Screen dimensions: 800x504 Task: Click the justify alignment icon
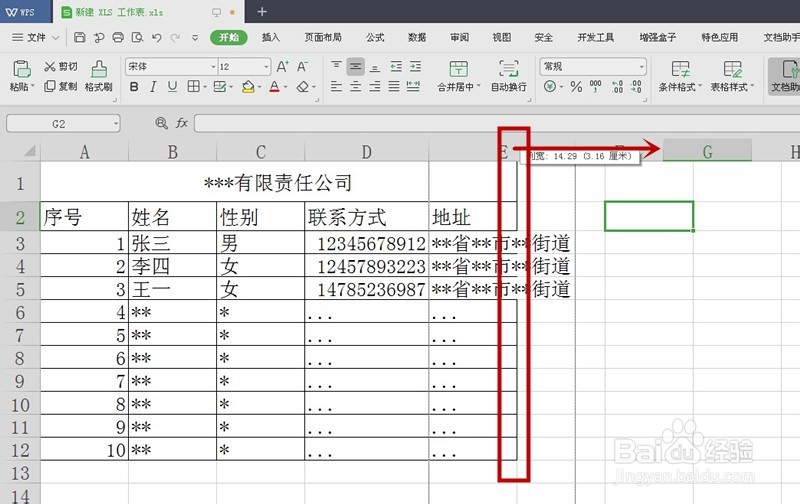coord(394,87)
